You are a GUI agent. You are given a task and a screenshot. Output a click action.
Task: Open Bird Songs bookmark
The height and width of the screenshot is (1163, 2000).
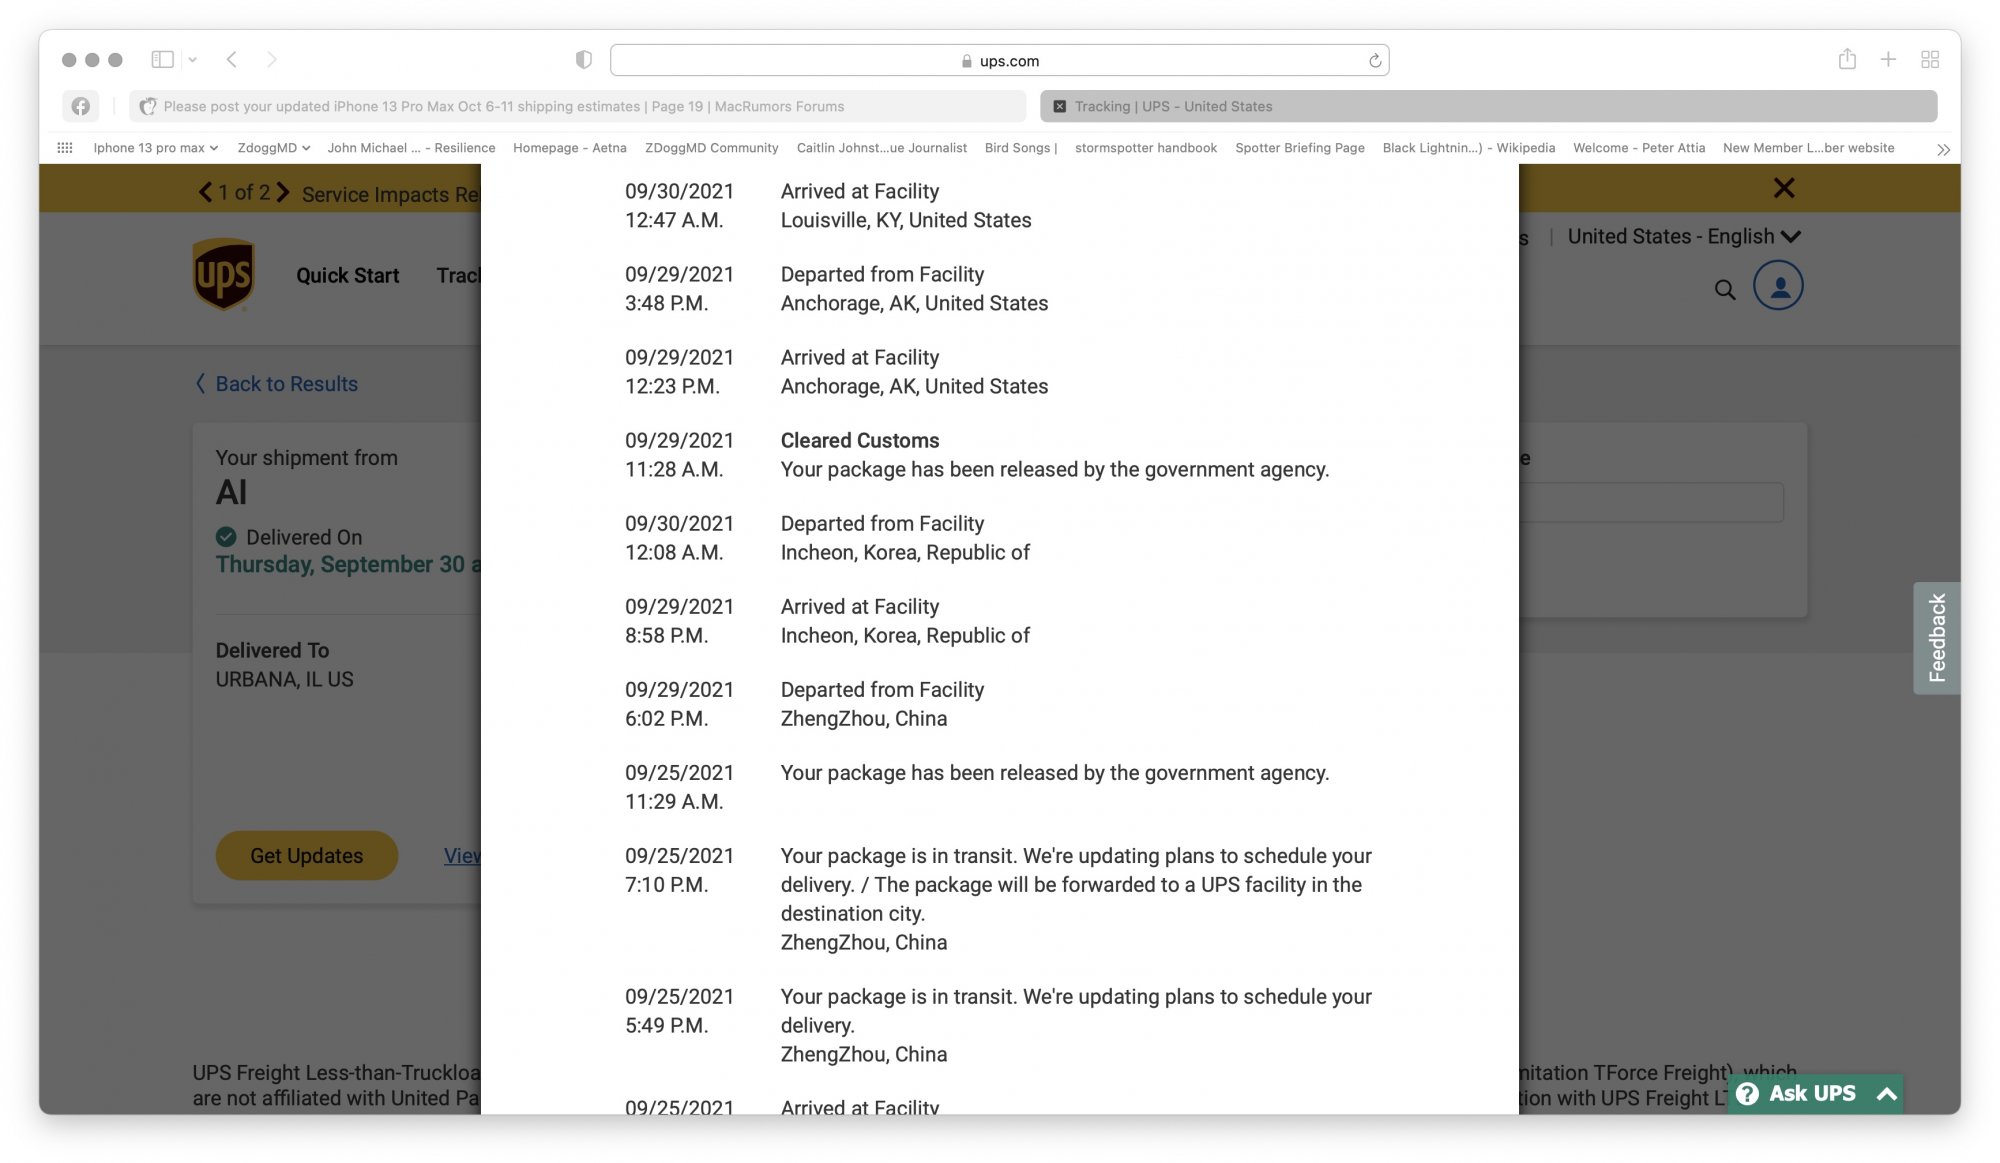click(1021, 148)
